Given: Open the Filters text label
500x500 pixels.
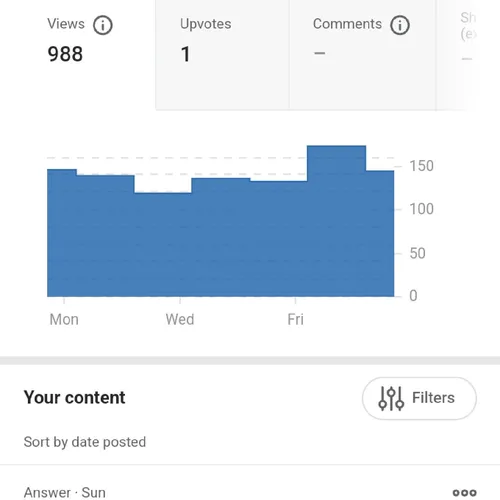Looking at the screenshot, I should tap(433, 398).
